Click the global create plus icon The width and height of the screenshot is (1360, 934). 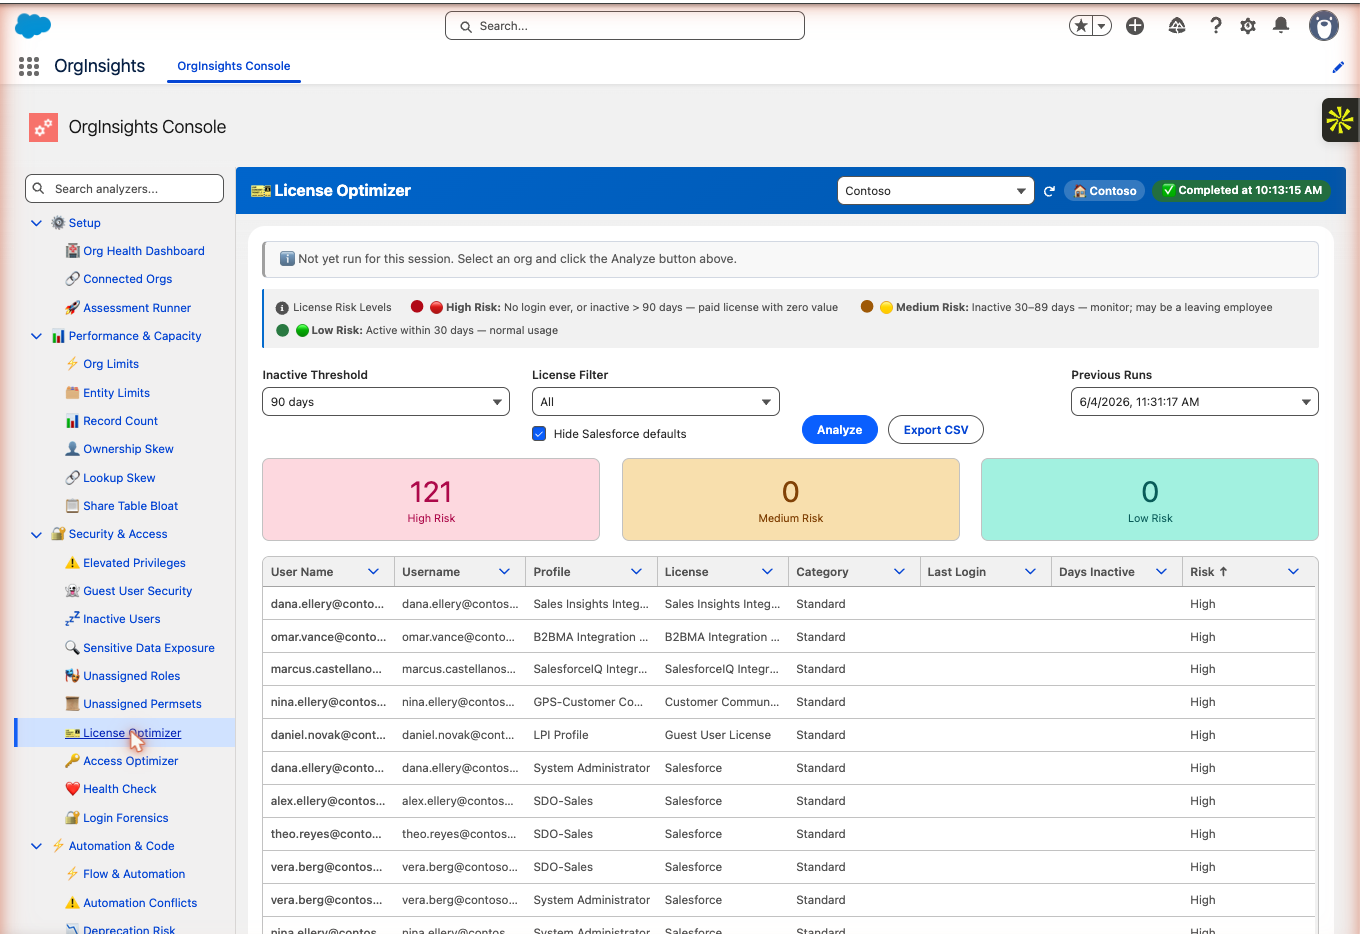(x=1135, y=26)
